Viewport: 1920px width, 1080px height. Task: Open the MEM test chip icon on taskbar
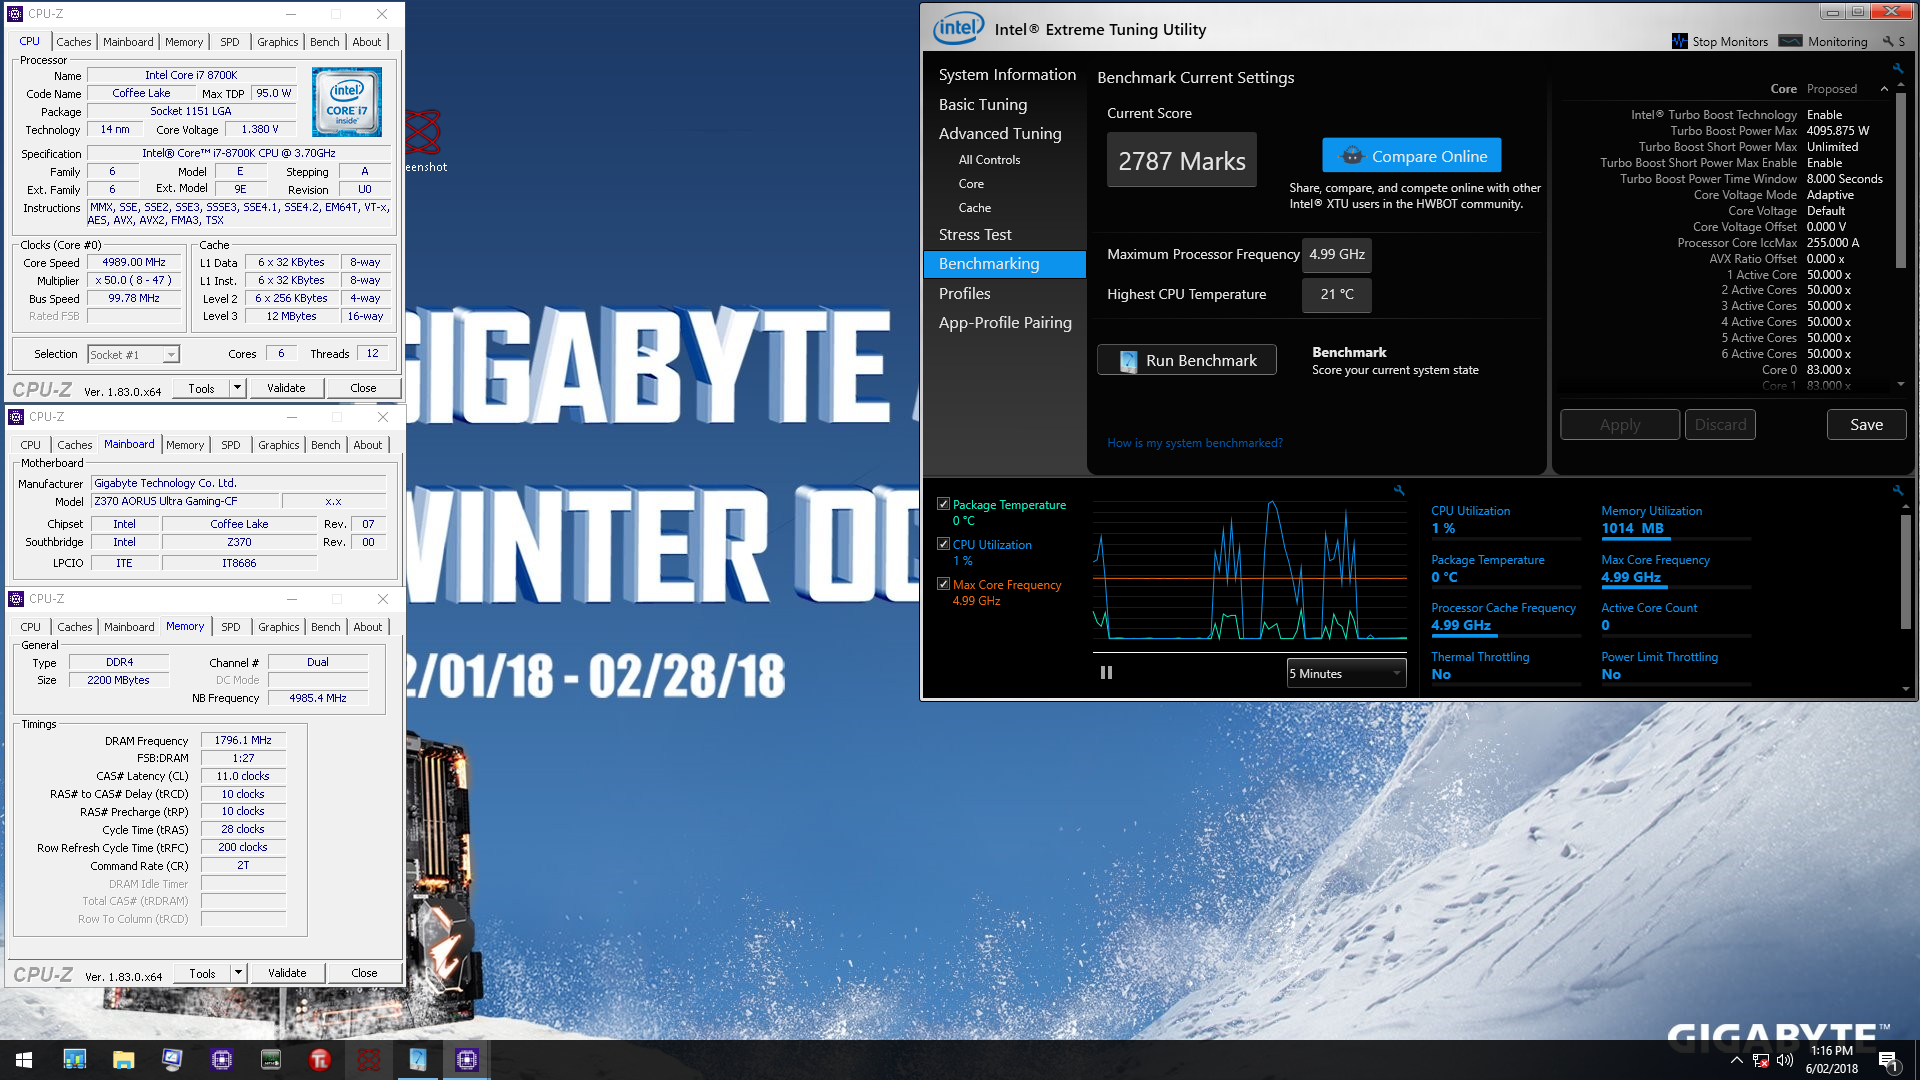[x=270, y=1060]
